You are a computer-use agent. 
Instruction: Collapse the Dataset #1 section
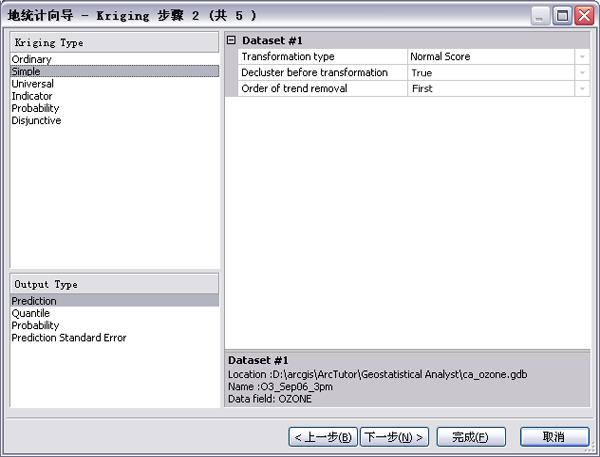coord(232,40)
